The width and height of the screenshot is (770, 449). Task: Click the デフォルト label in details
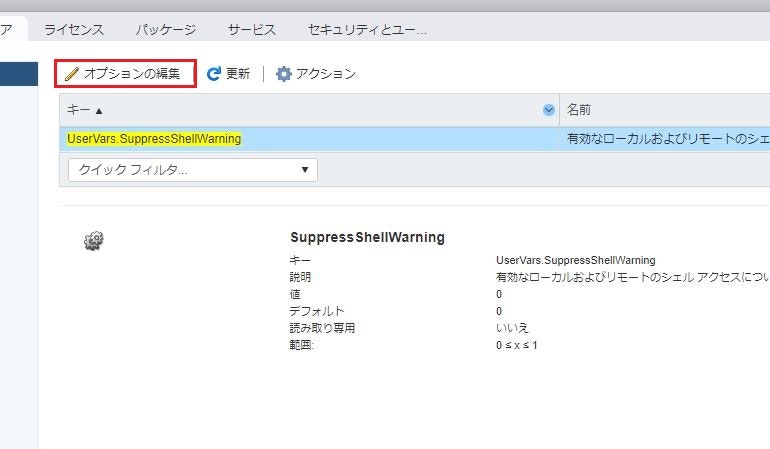[317, 311]
